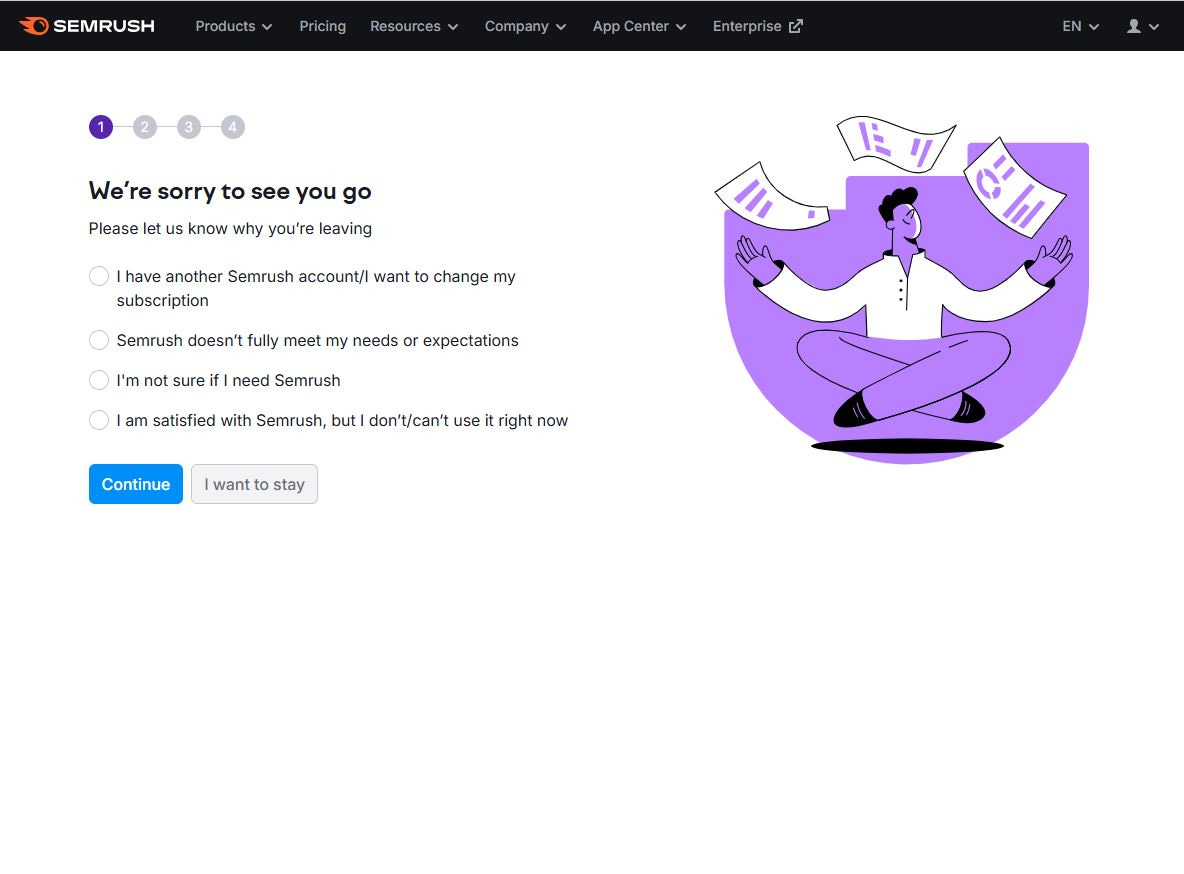
Task: Select 'I am satisfied with Semrush' radio option
Action: [x=99, y=420]
